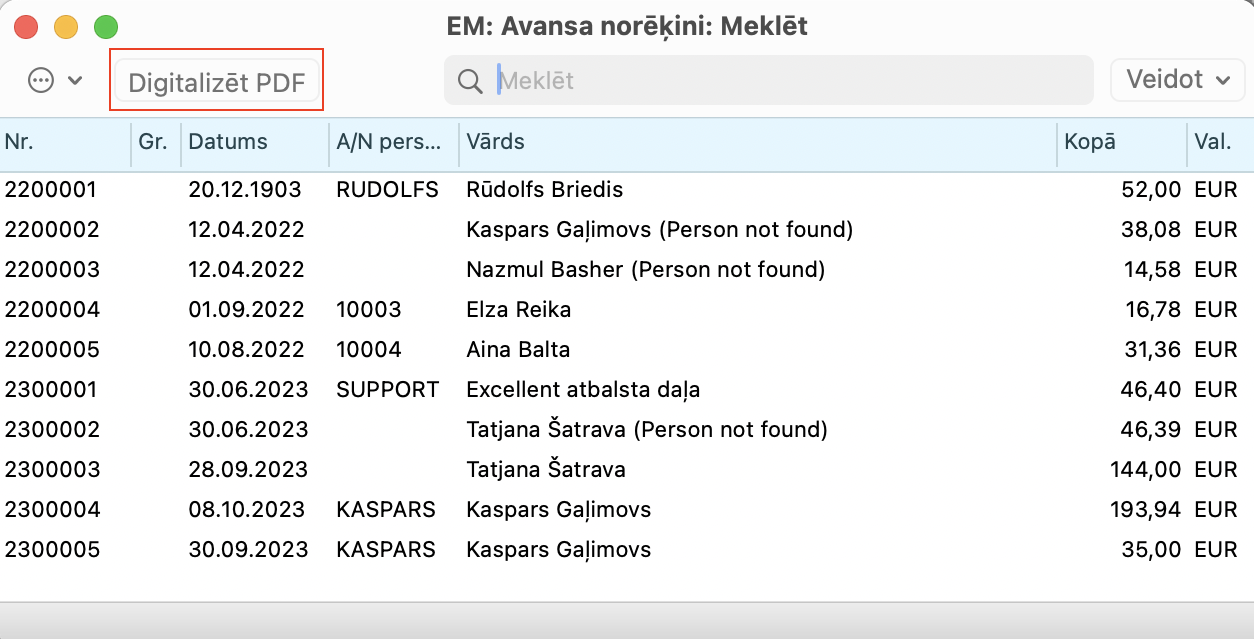Click the magnifying glass search icon
This screenshot has height=639, width=1254.
[x=470, y=80]
